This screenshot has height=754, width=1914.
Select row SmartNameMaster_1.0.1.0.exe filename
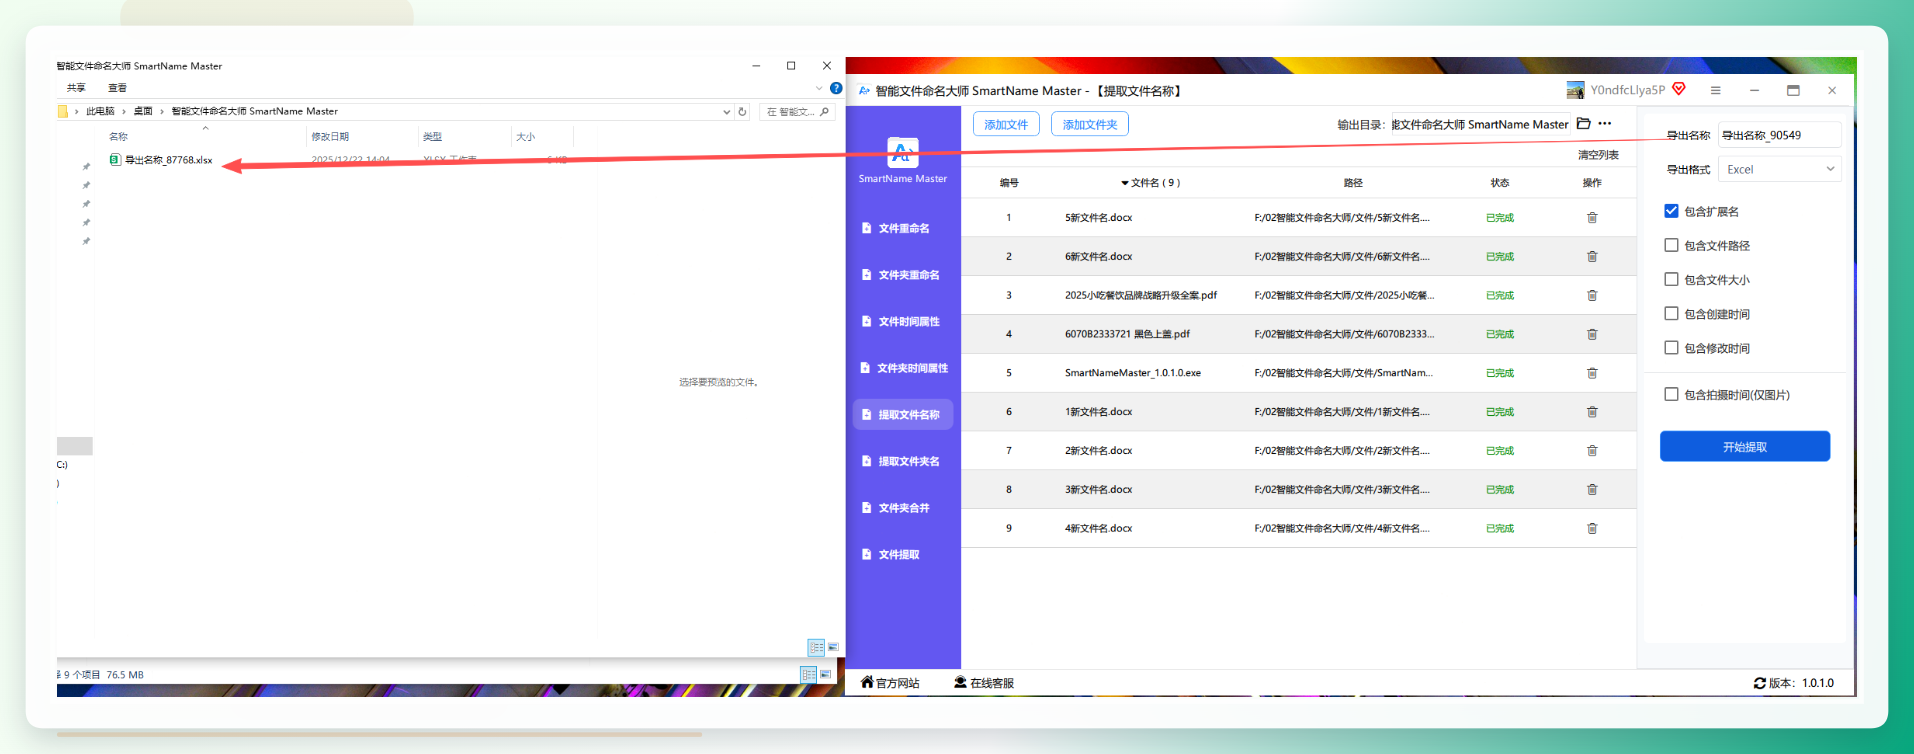pos(1133,373)
